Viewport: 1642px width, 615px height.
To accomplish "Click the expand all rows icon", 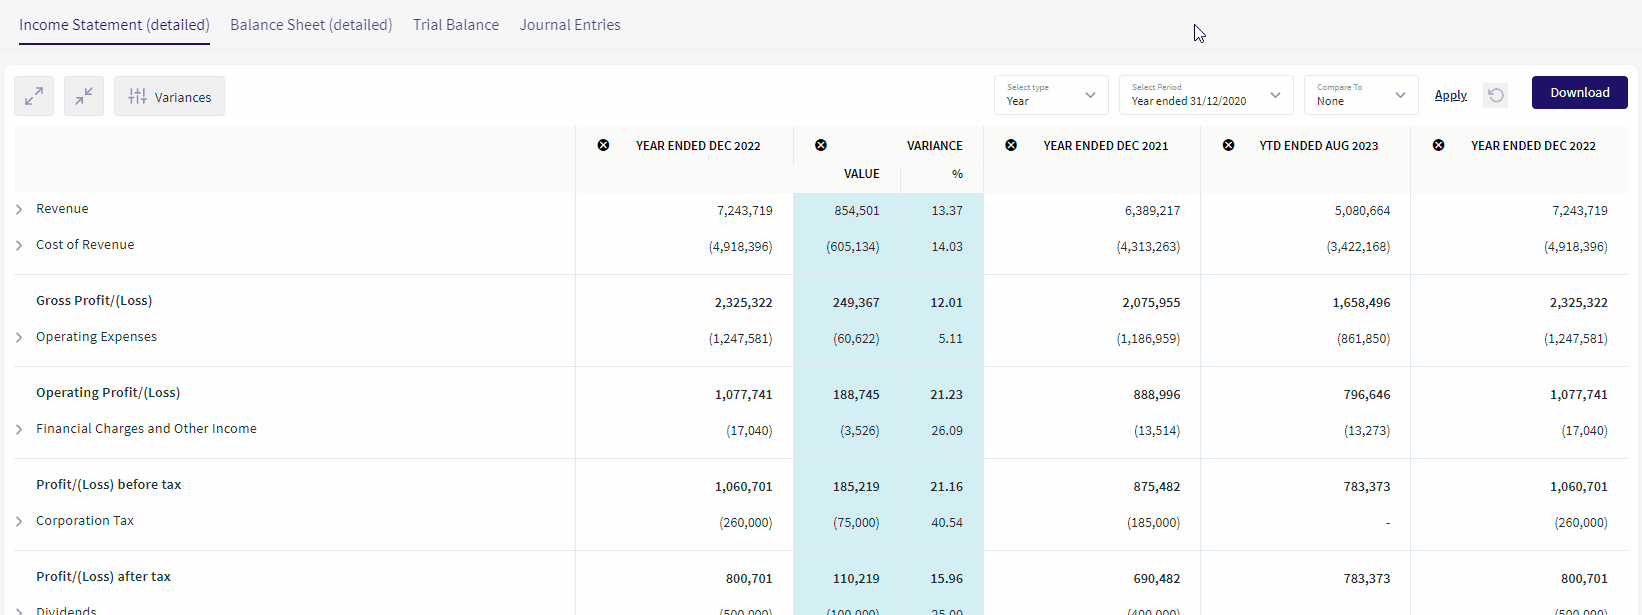I will click(34, 96).
